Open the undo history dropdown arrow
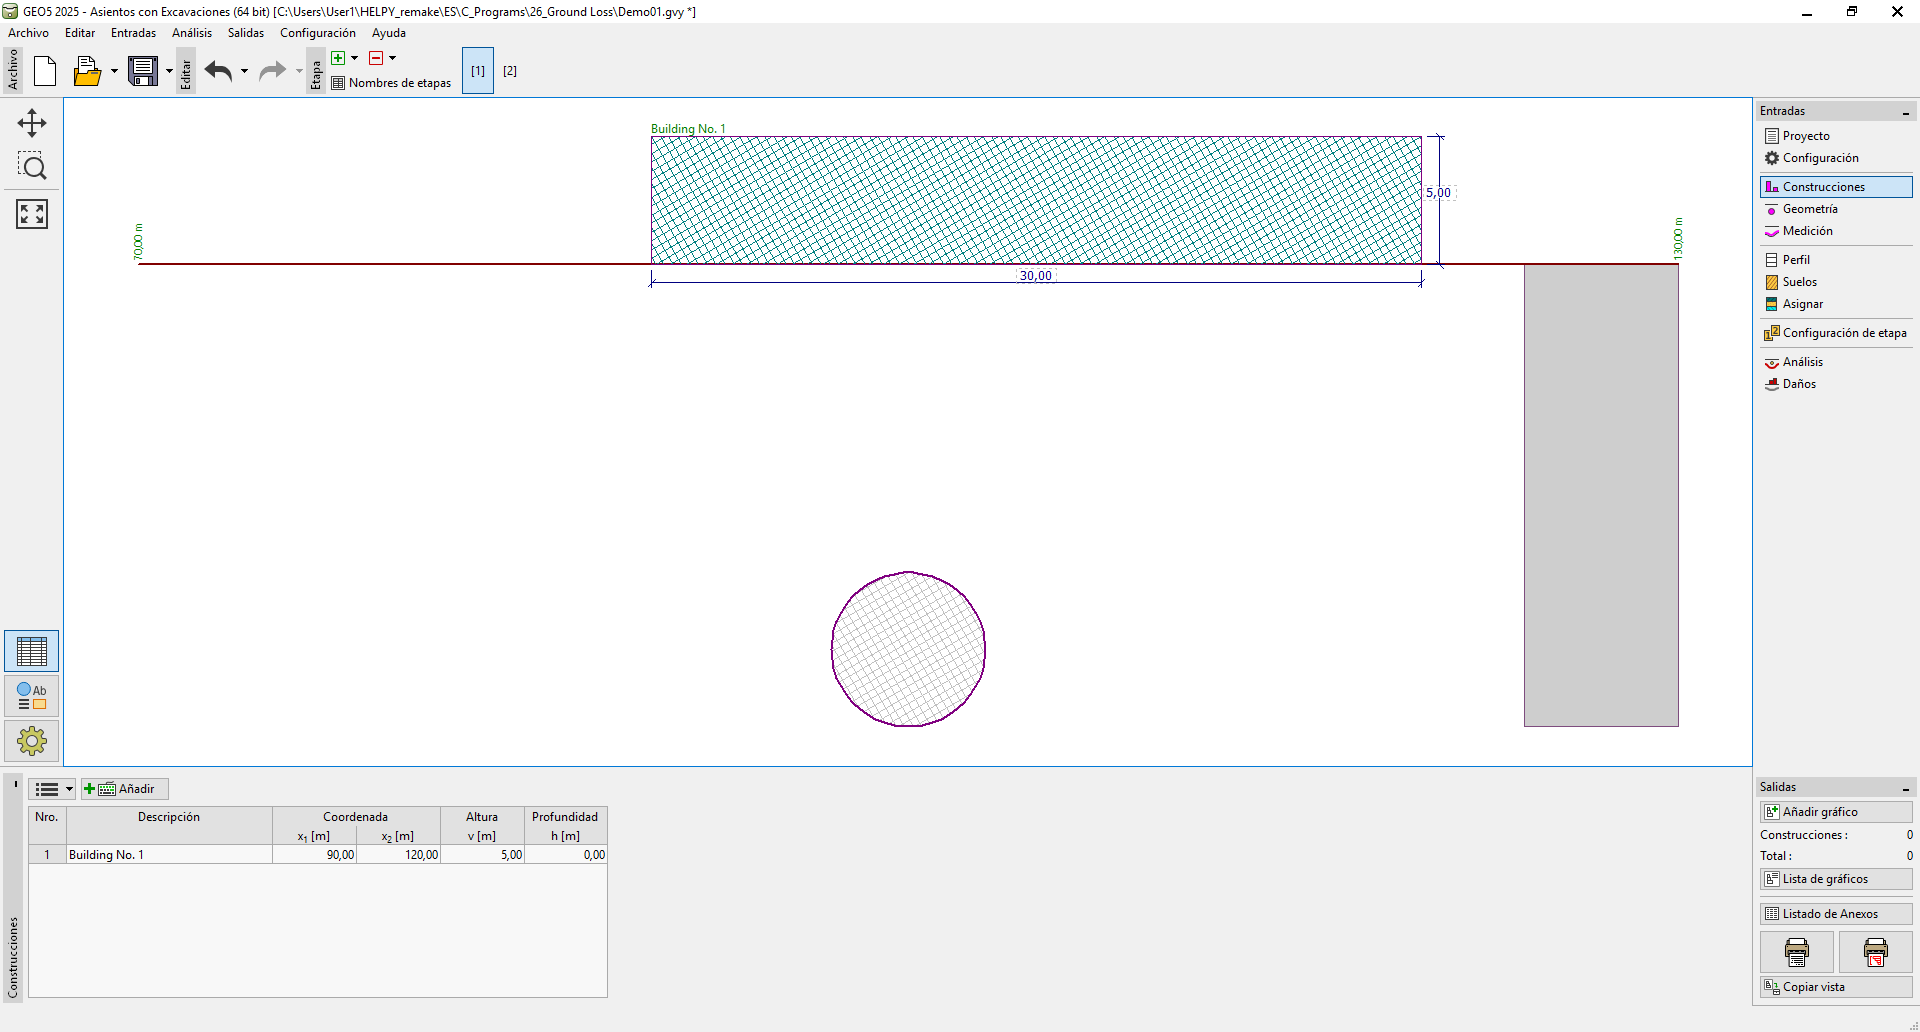The width and height of the screenshot is (1920, 1032). pos(244,71)
